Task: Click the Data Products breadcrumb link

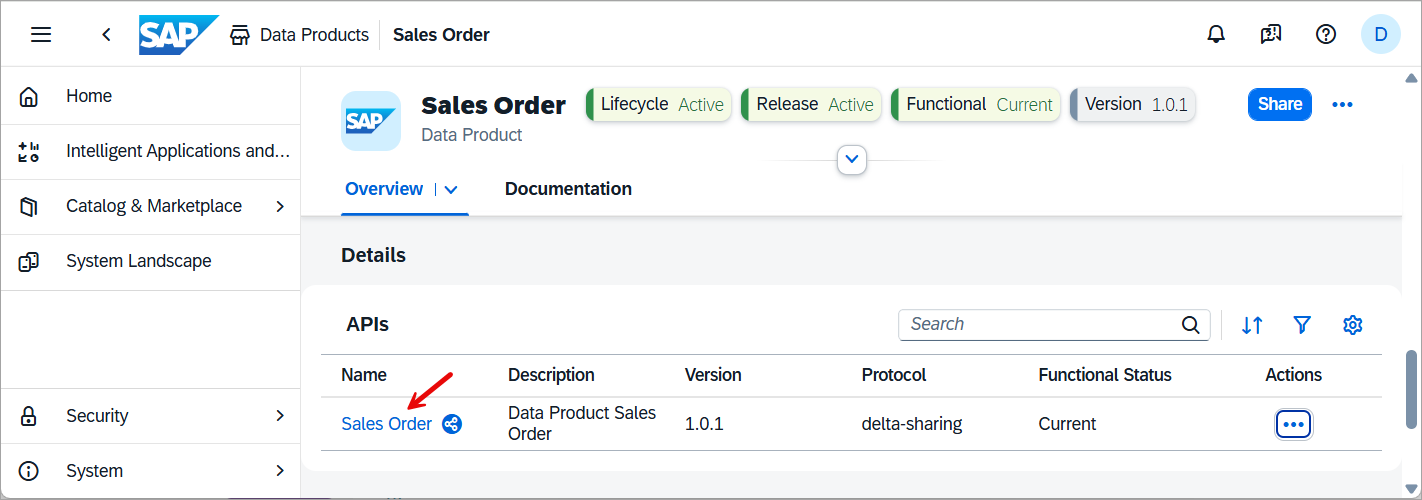Action: pos(314,35)
